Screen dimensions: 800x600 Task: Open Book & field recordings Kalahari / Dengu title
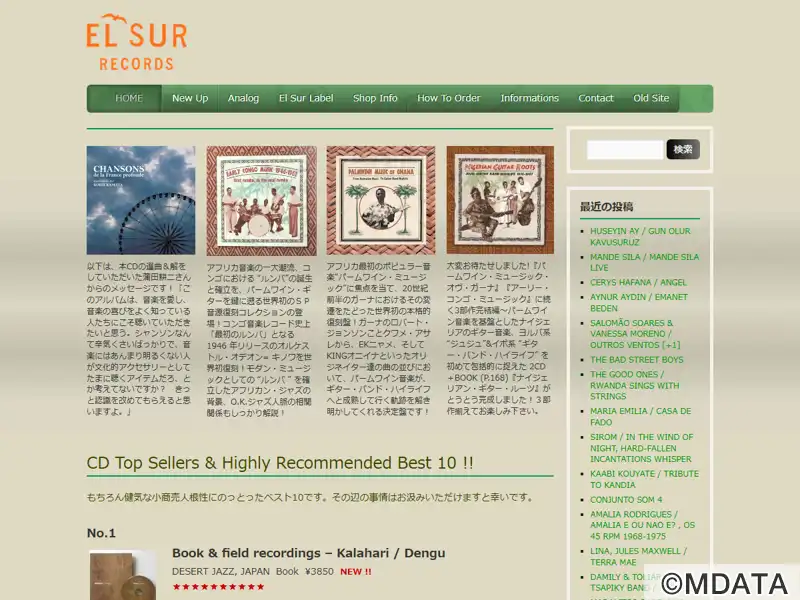coord(308,553)
